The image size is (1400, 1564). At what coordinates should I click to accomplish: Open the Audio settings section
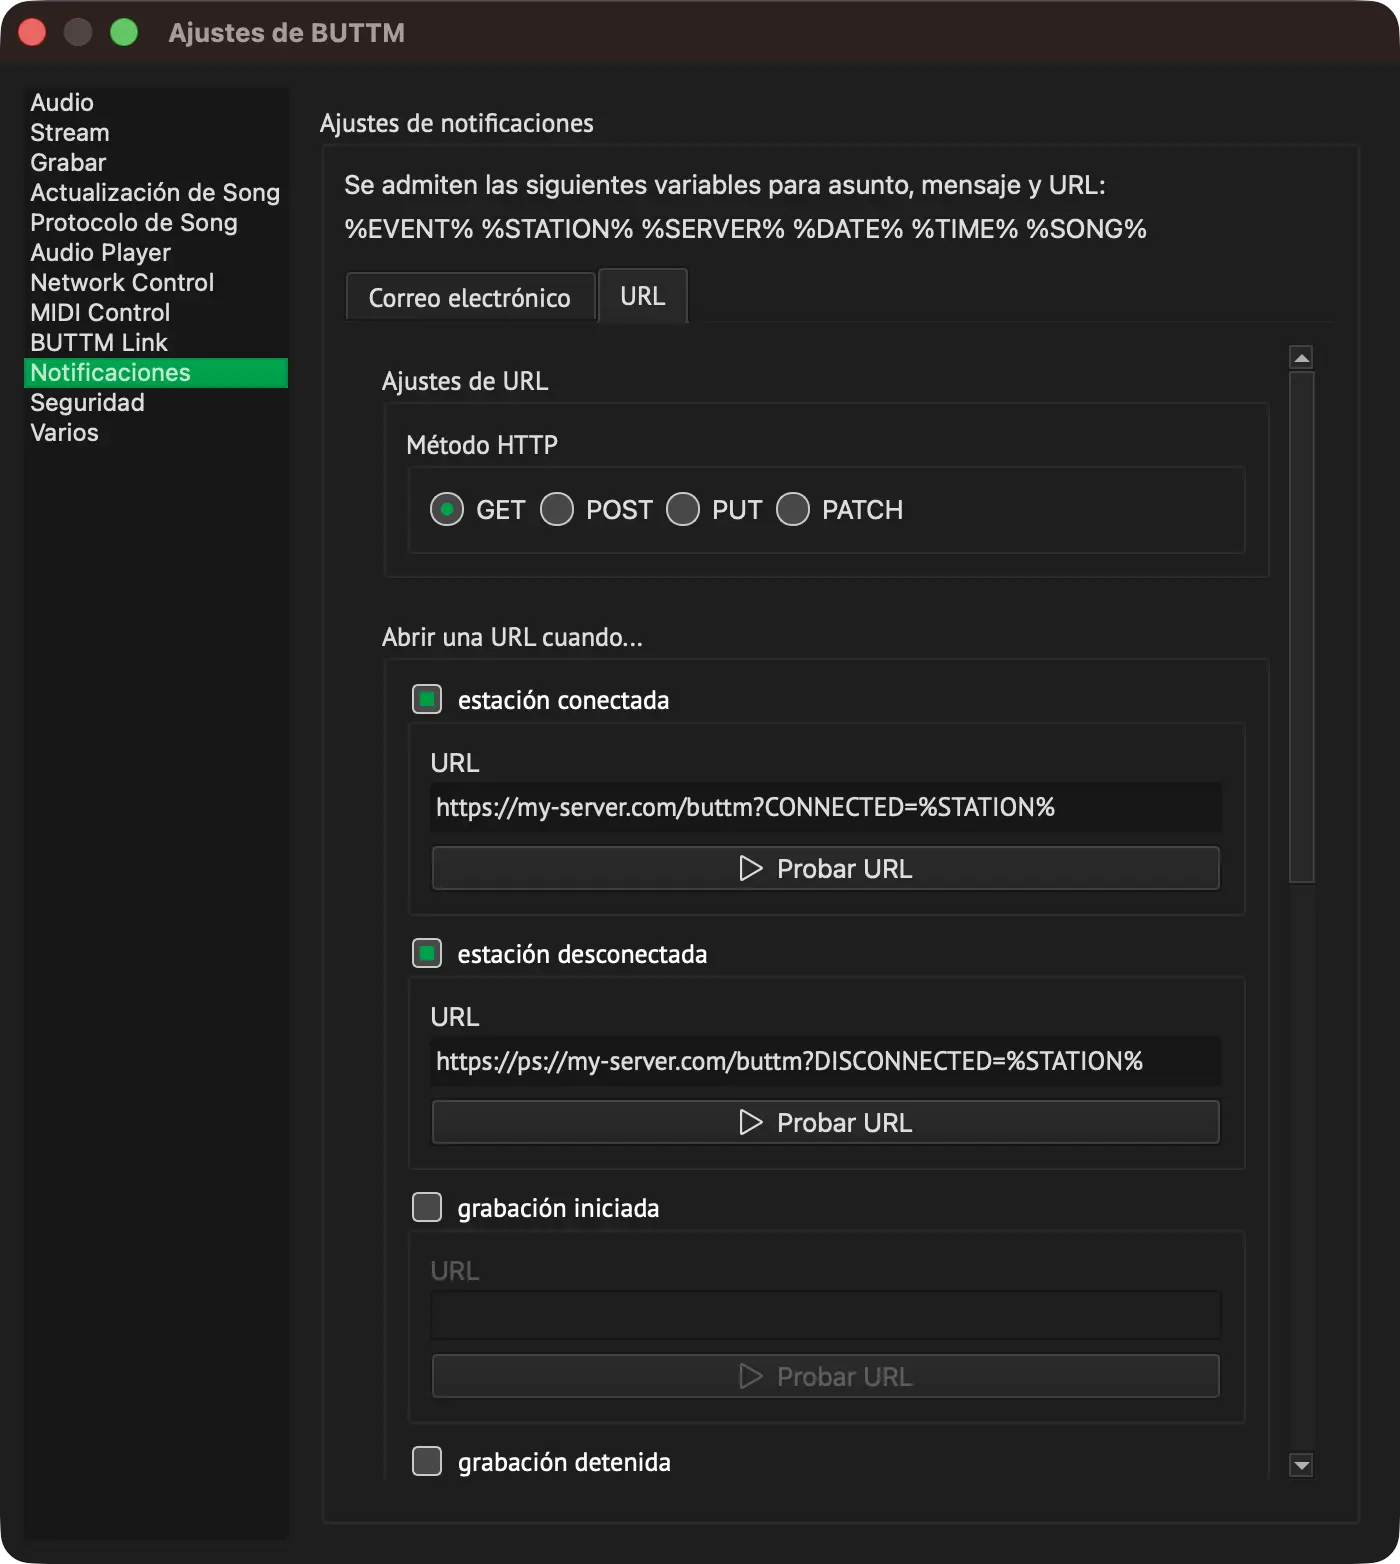[156, 103]
